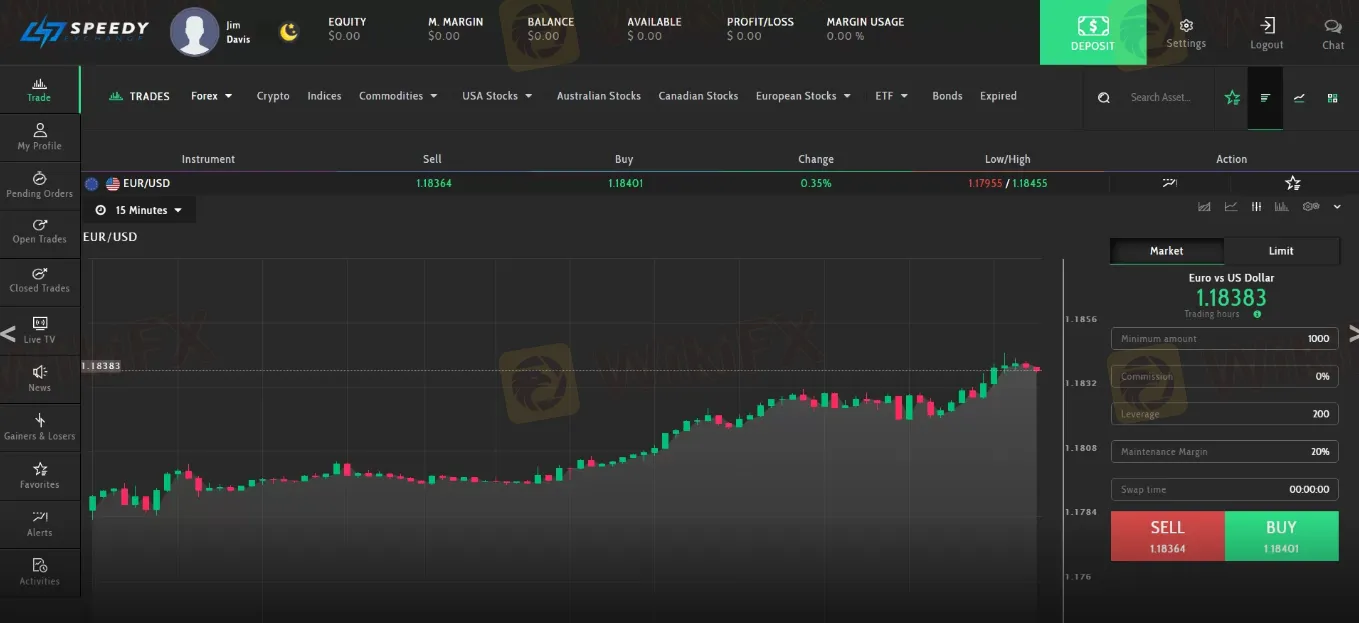Open Favorites from sidebar

(x=39, y=475)
